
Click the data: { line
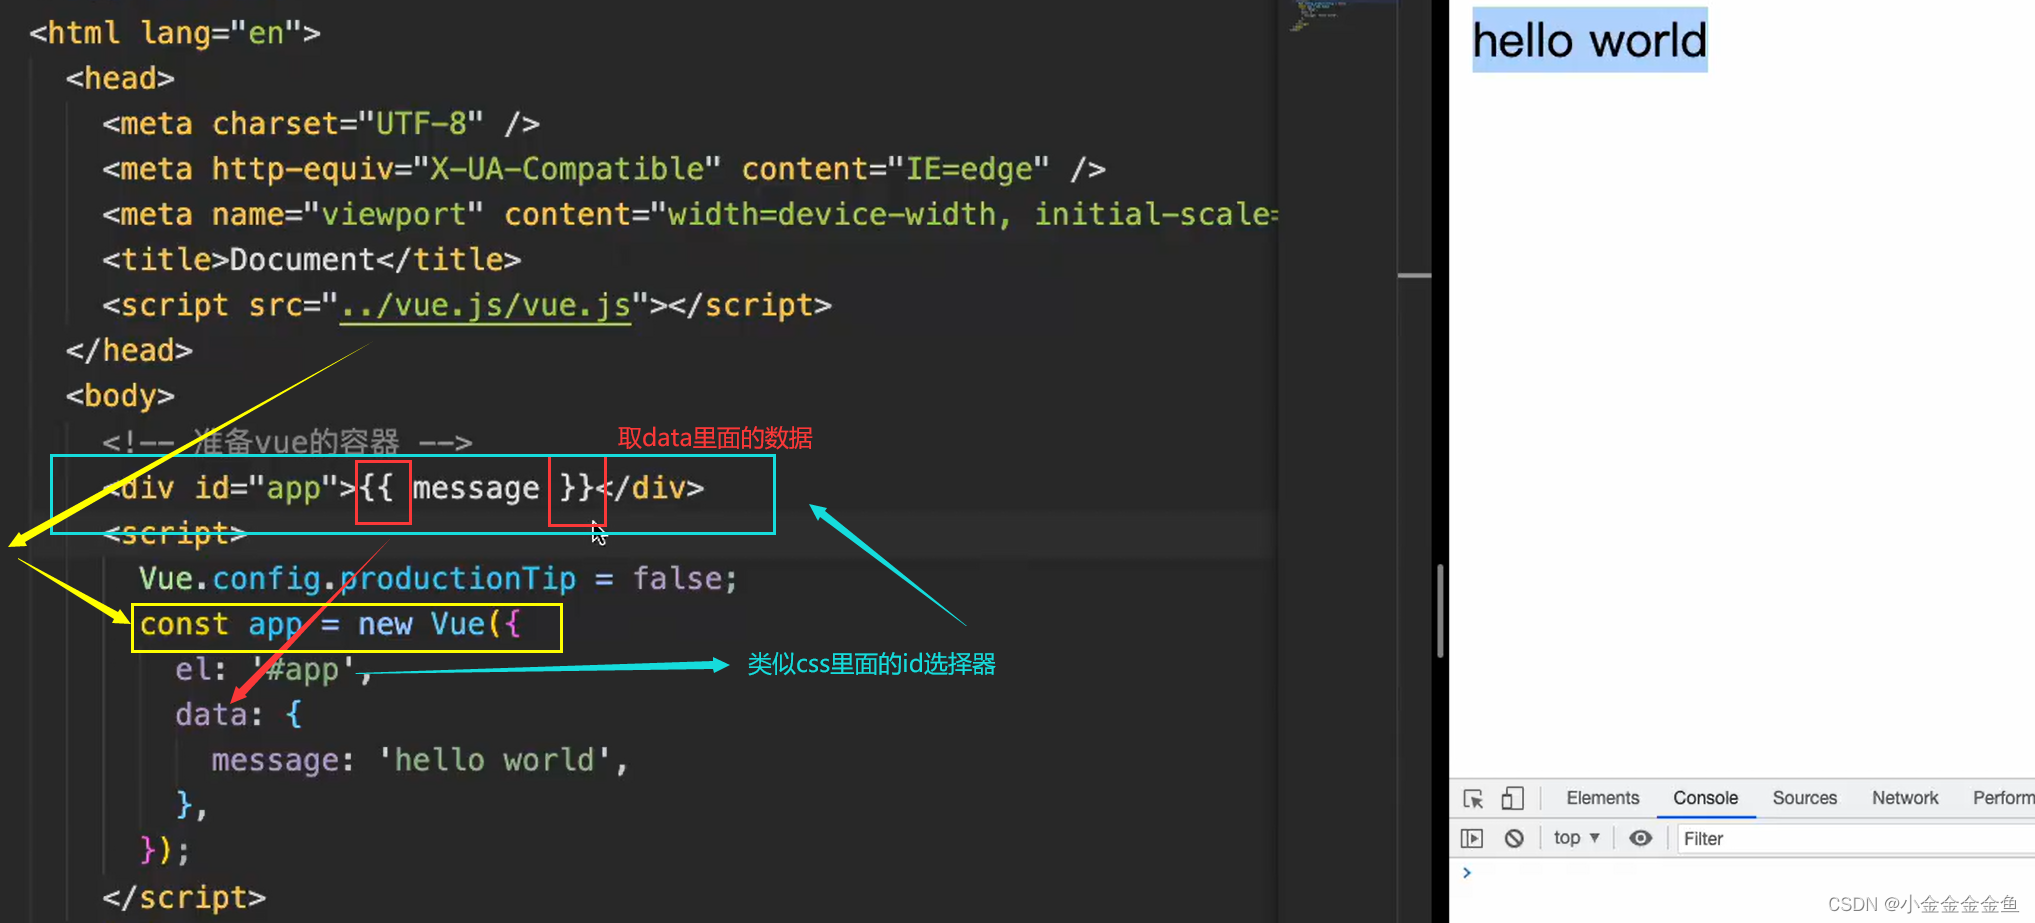[238, 715]
